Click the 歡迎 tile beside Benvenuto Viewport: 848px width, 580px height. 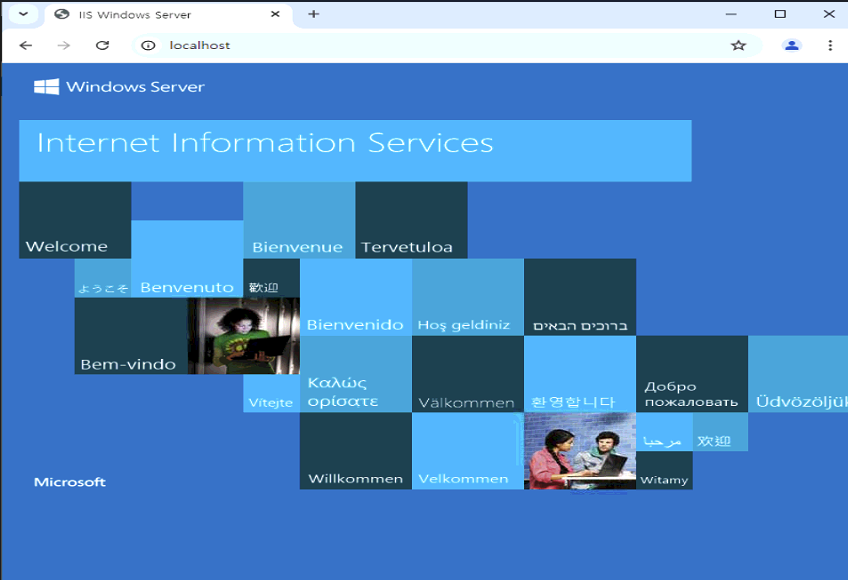click(271, 278)
